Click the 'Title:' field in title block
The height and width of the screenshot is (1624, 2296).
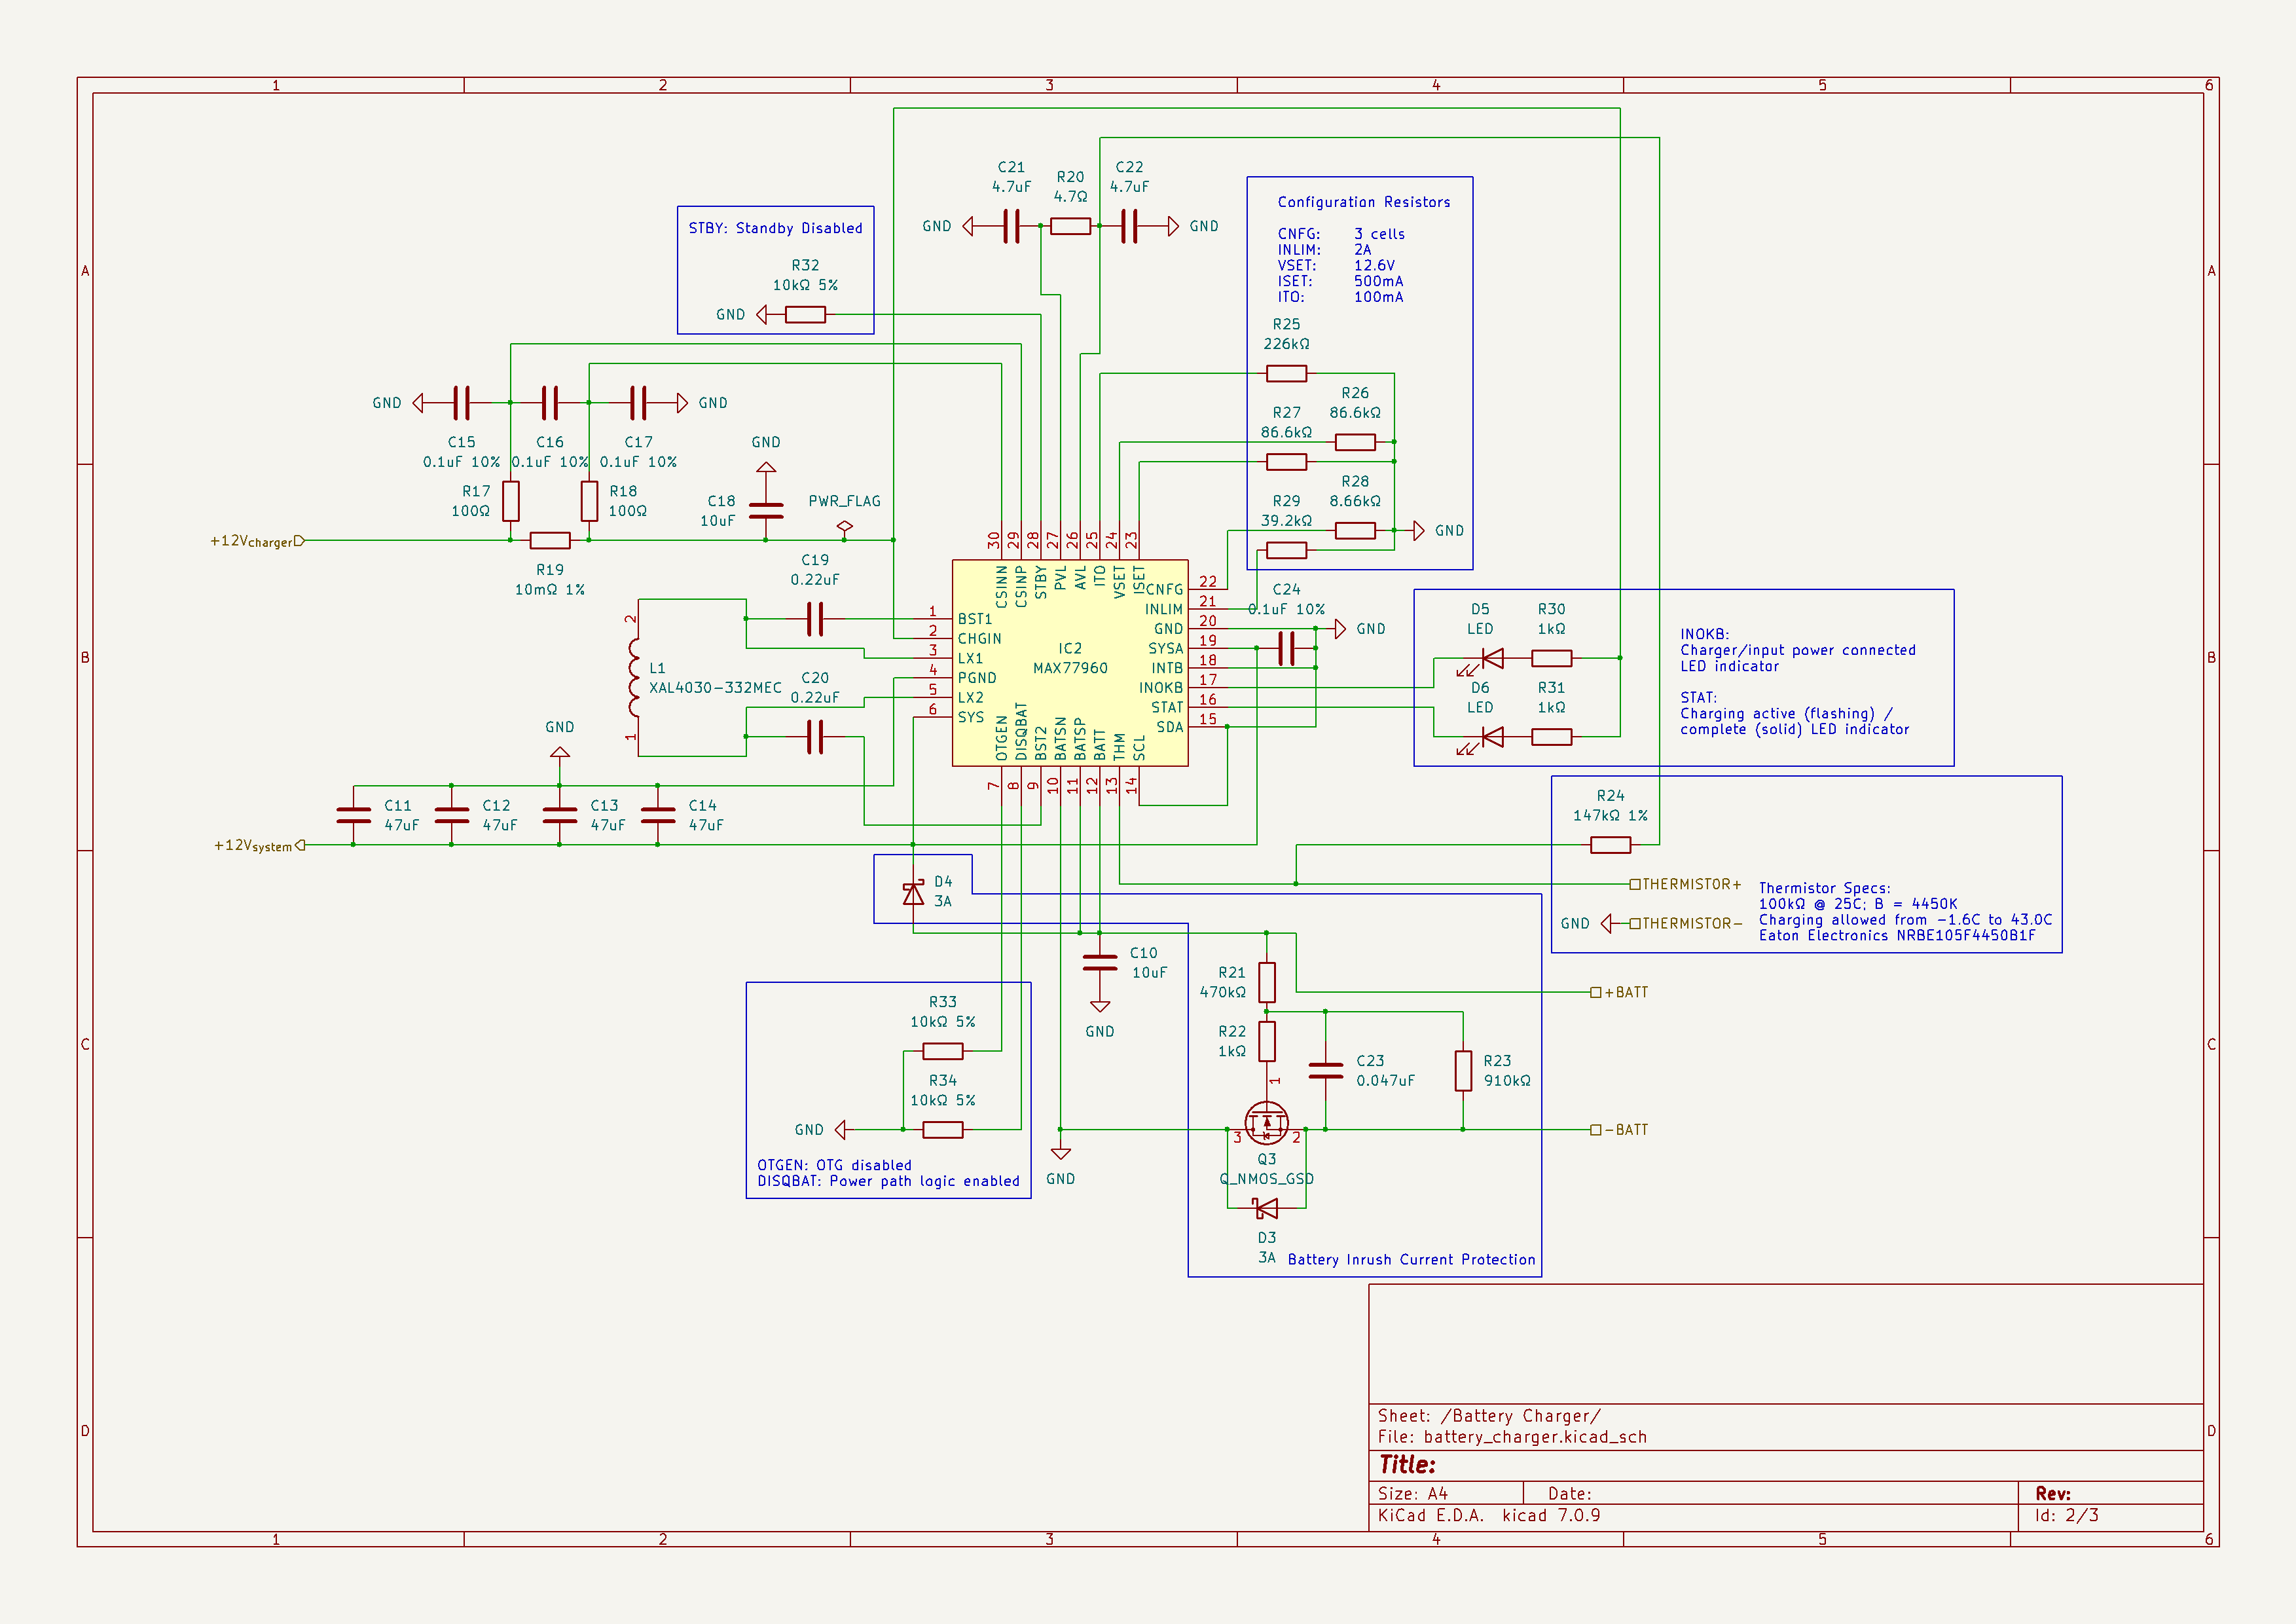[1407, 1465]
